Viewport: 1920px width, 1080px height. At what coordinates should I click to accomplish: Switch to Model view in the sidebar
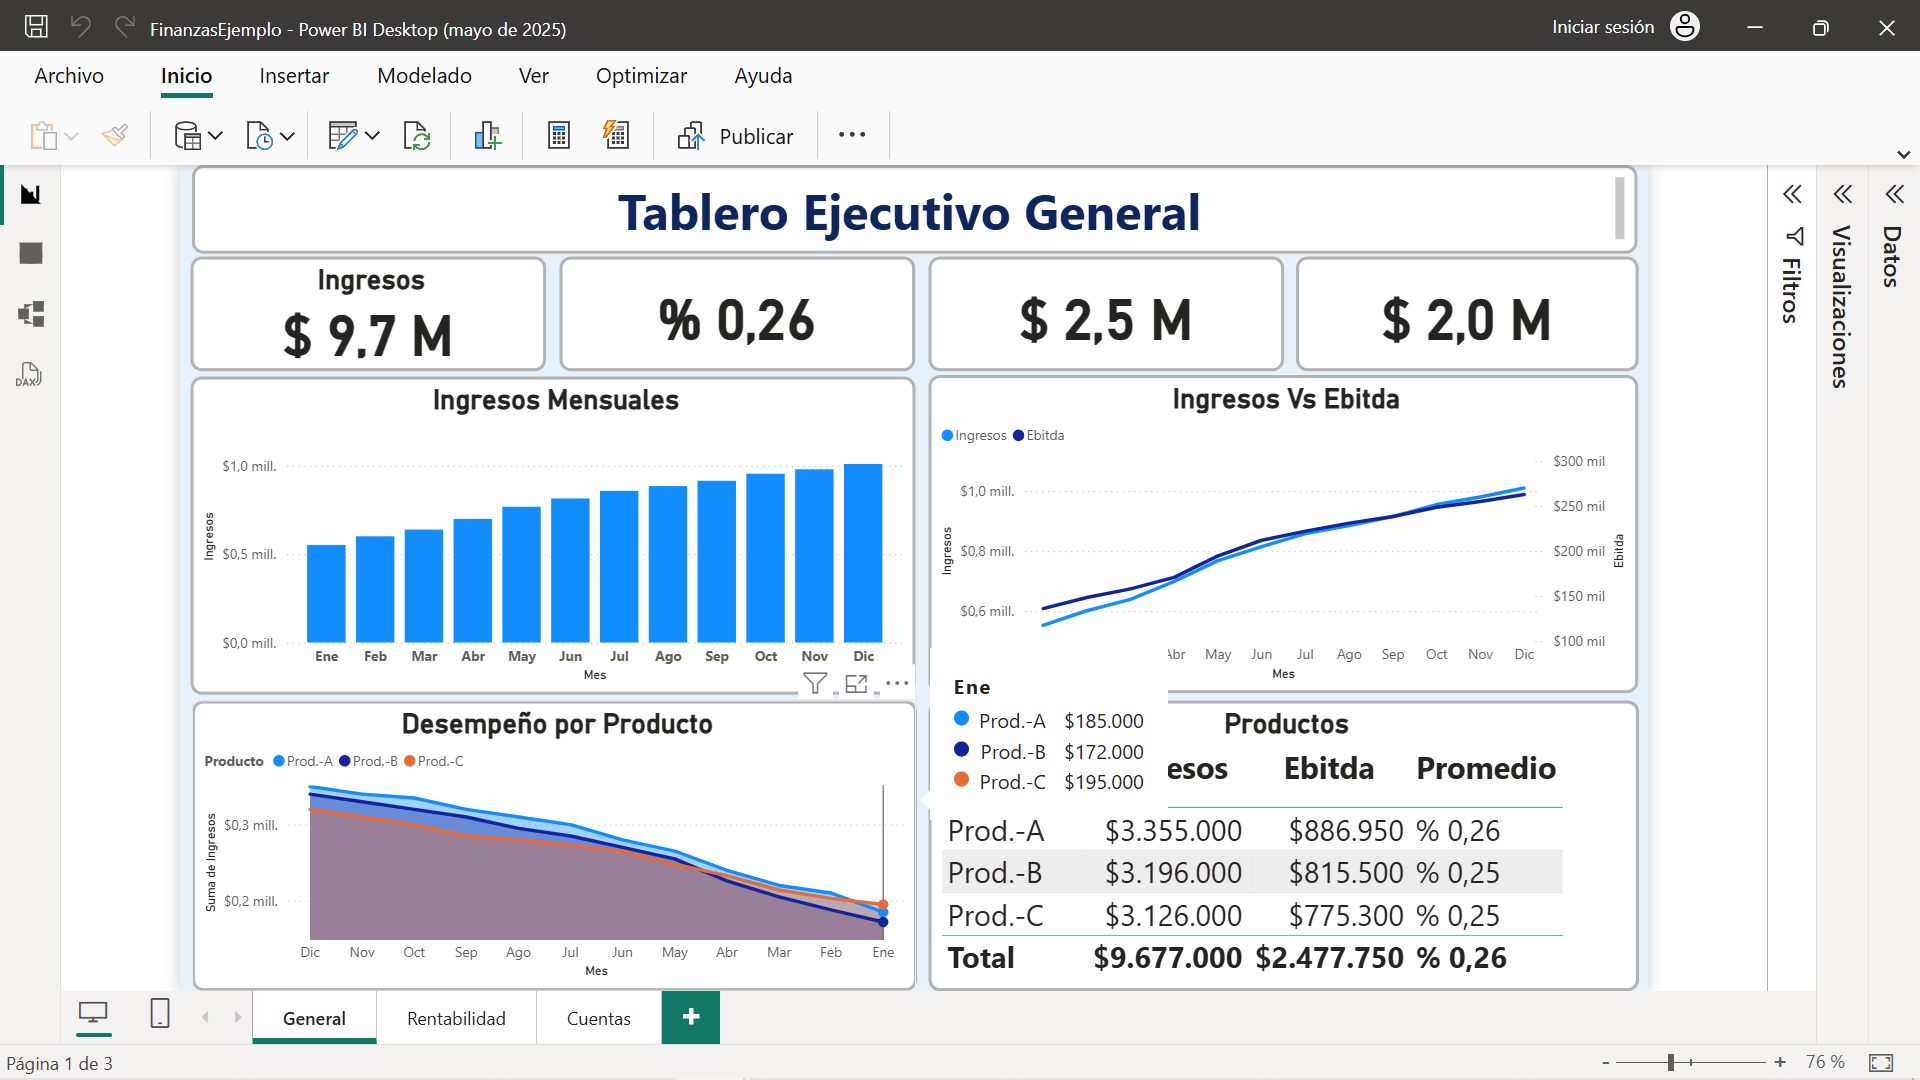point(31,314)
